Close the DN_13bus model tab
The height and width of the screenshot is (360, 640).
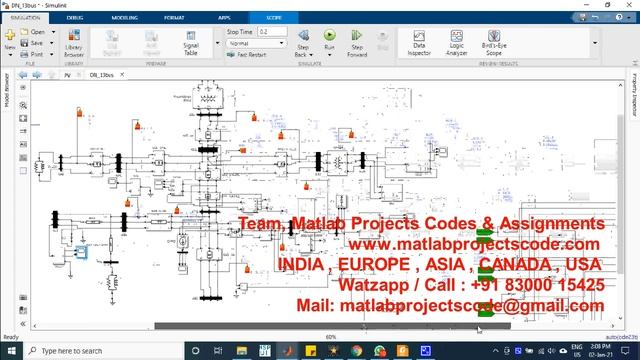pos(122,75)
